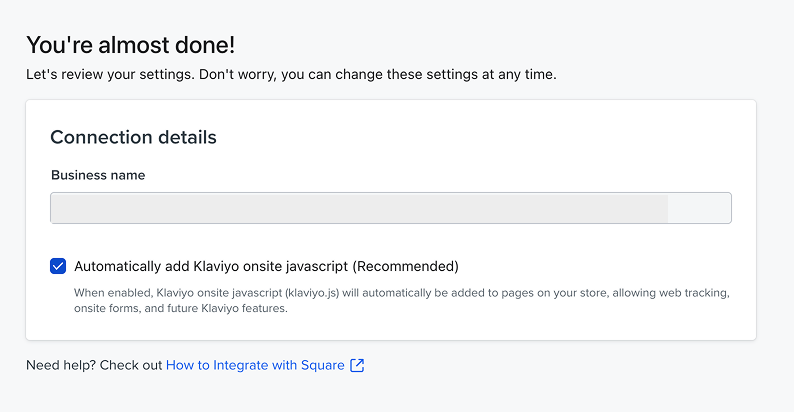Image resolution: width=794 pixels, height=412 pixels.
Task: Open the How to Integrate with Square link
Action: (255, 366)
